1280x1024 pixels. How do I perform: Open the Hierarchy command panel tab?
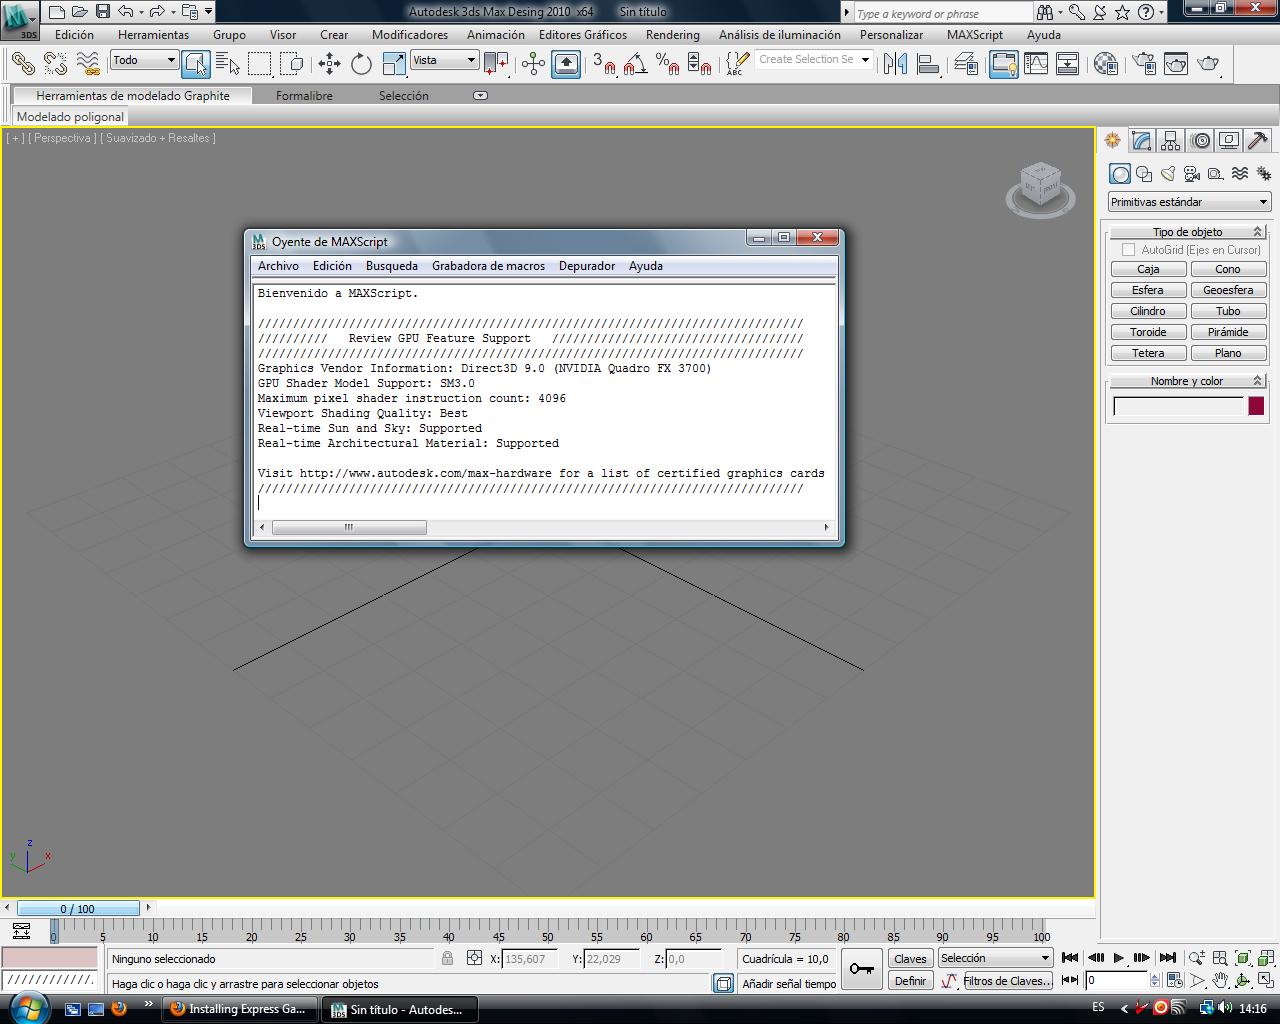[x=1170, y=141]
